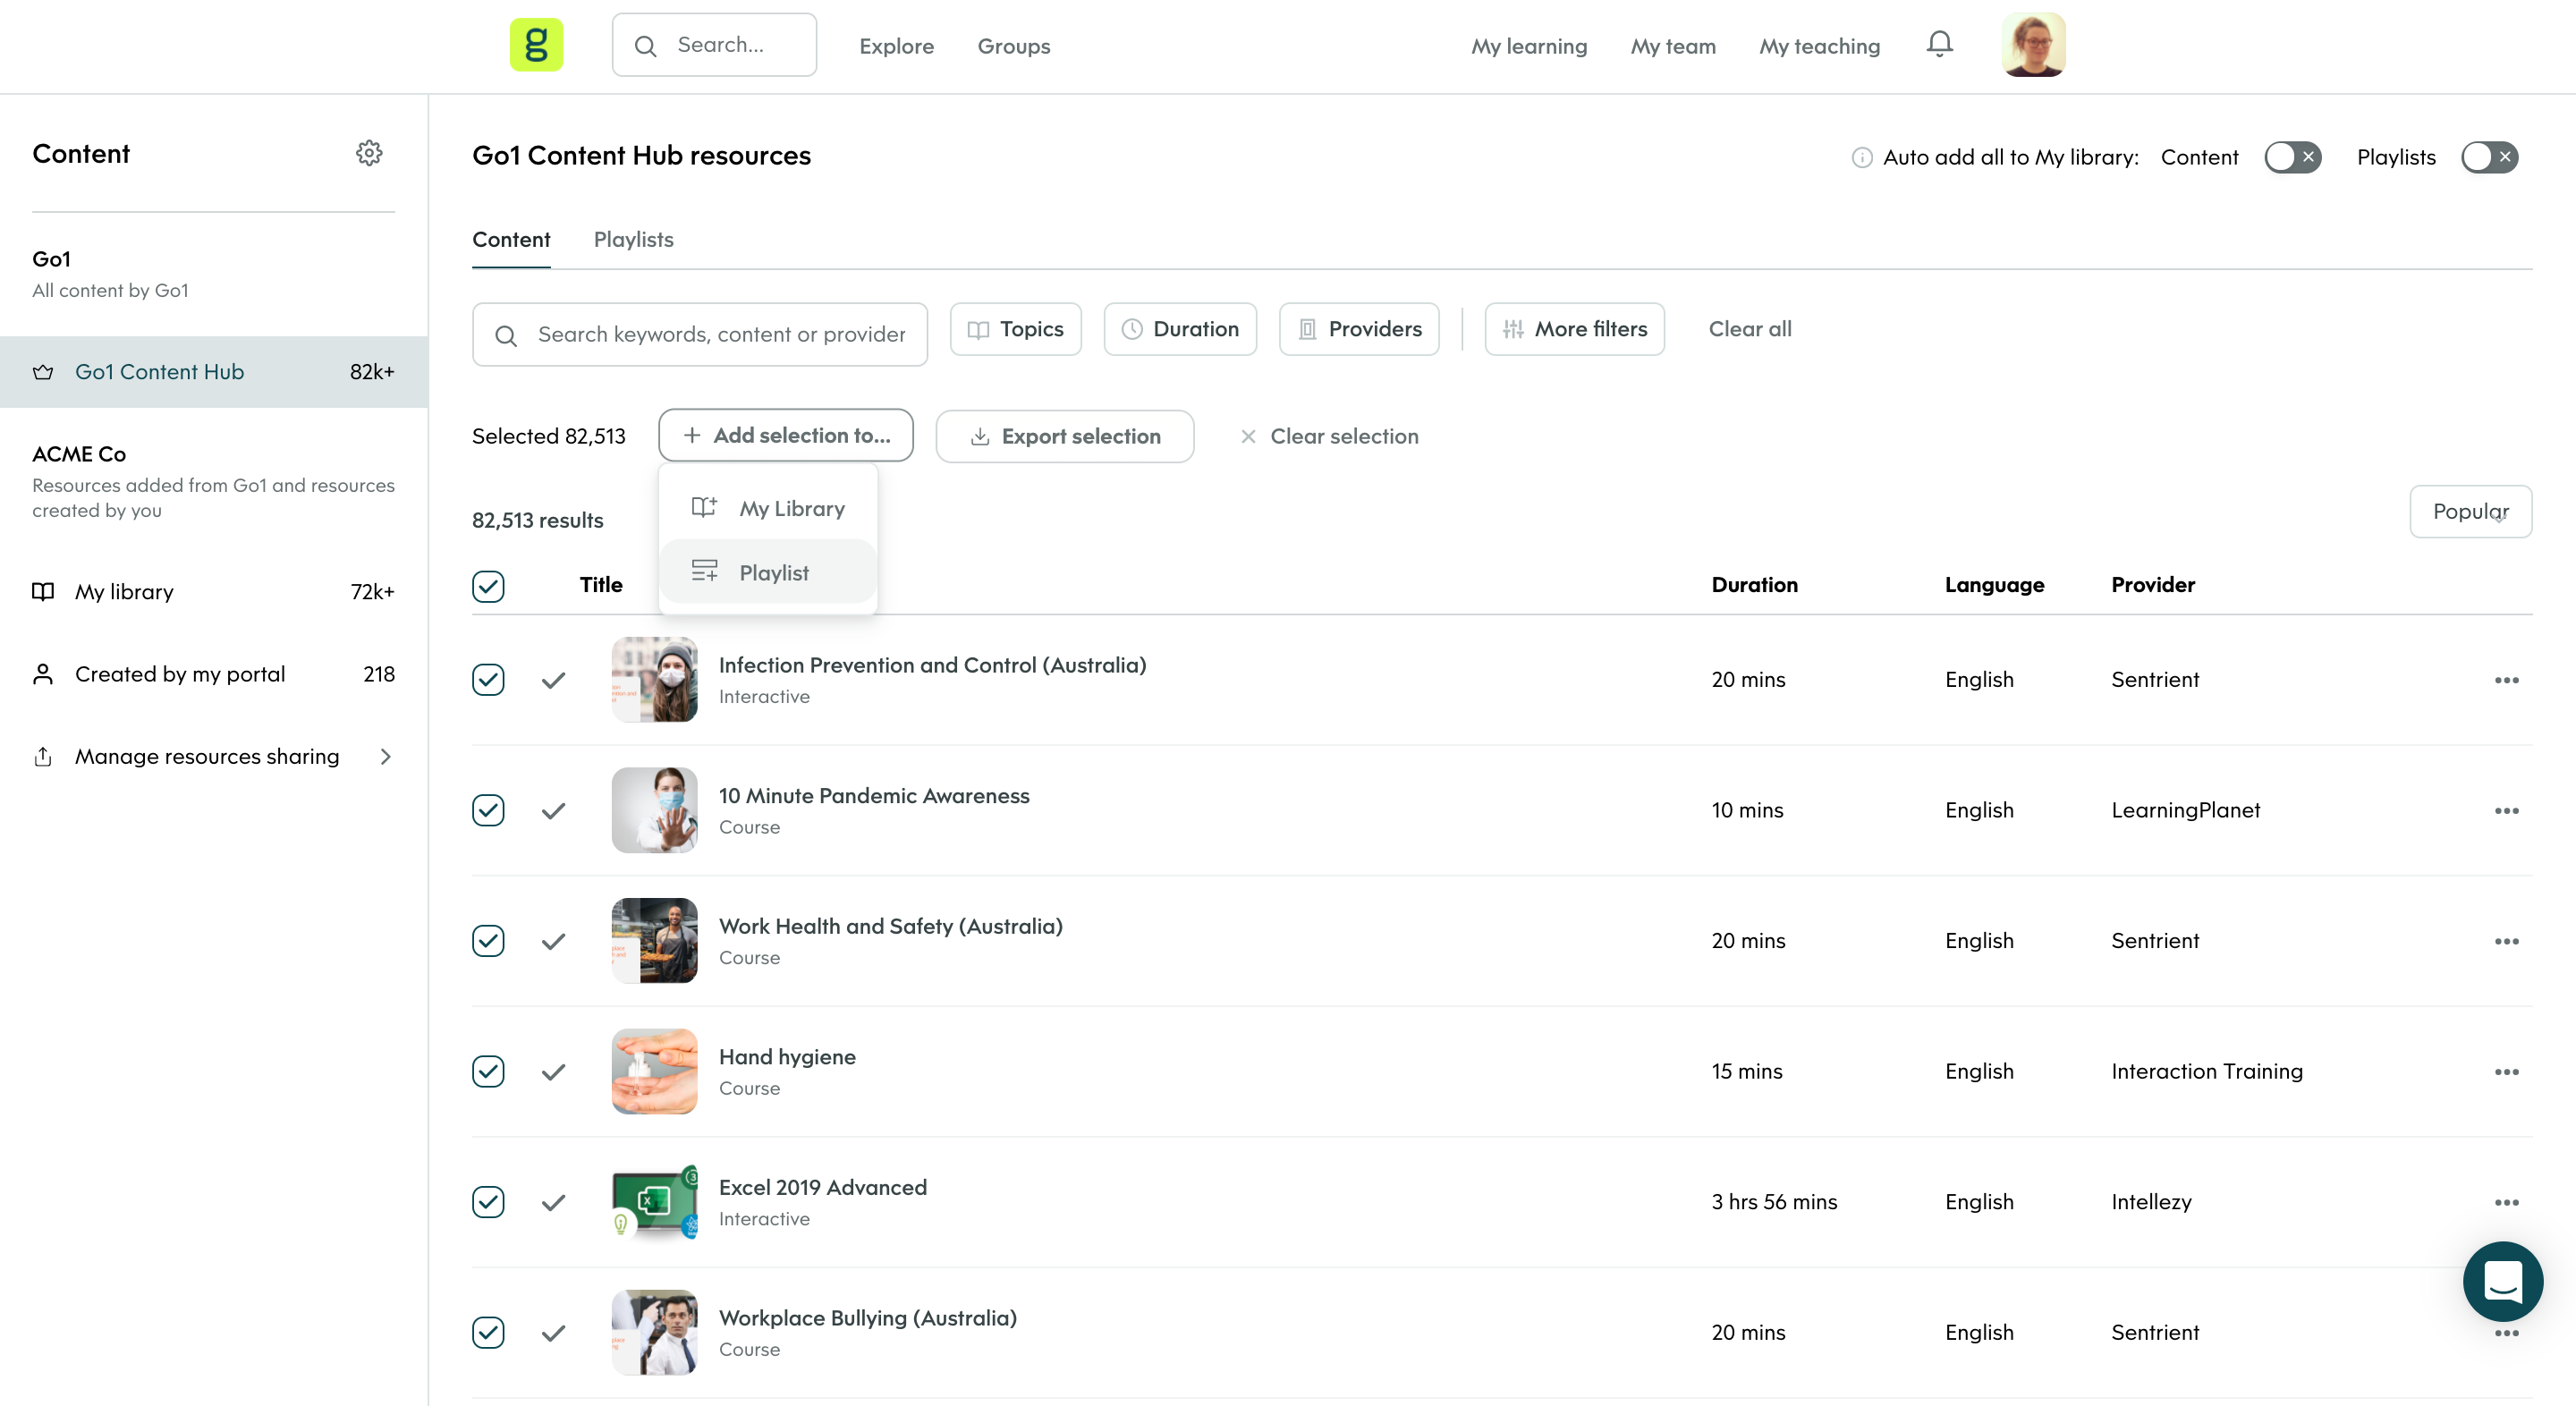This screenshot has height=1406, width=2576.
Task: Open Excel 2019 Advanced title link
Action: (x=822, y=1187)
